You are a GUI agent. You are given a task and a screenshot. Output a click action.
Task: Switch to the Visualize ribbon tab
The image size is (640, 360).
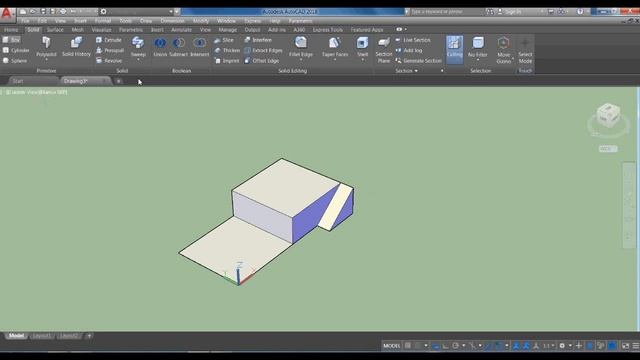[101, 30]
